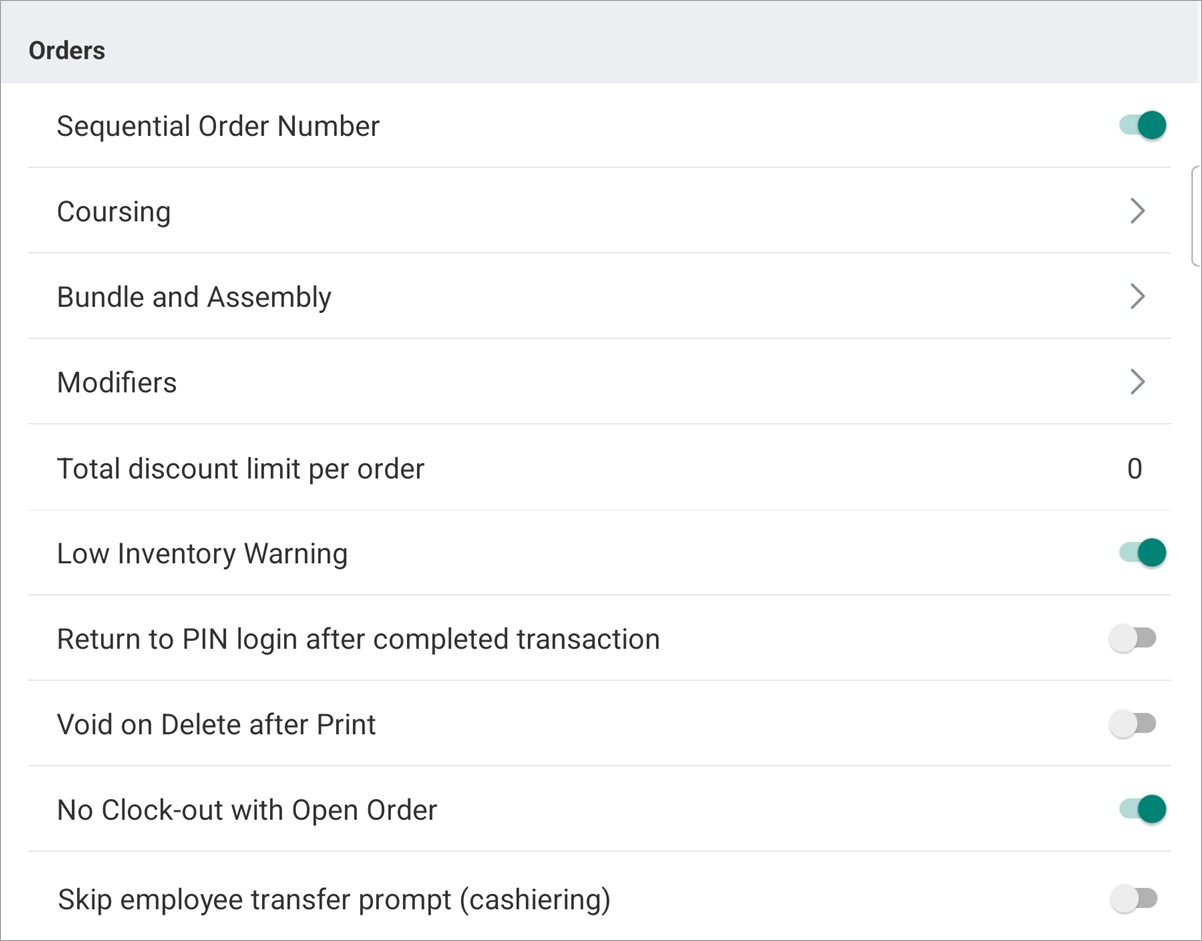Viewport: 1202px width, 941px height.
Task: Click the total discount limit value 0
Action: (1135, 467)
